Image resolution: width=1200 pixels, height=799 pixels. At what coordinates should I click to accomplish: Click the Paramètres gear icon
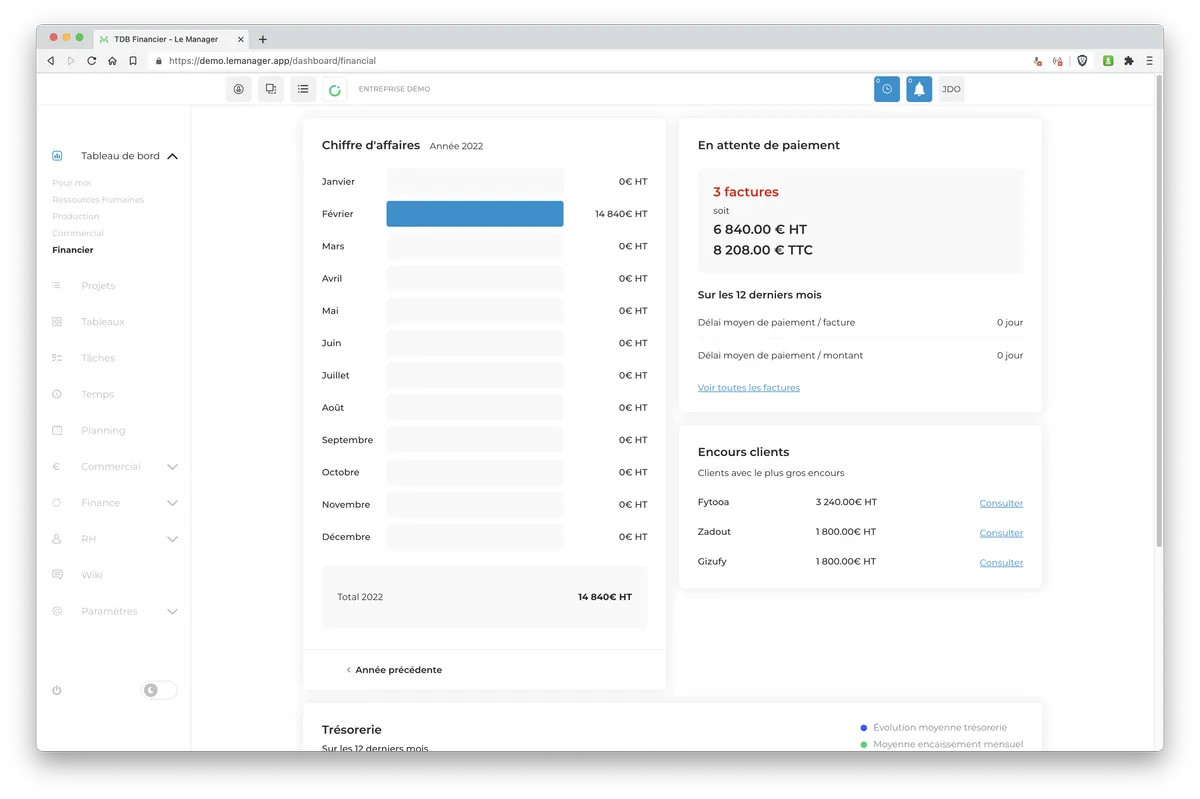[x=57, y=611]
